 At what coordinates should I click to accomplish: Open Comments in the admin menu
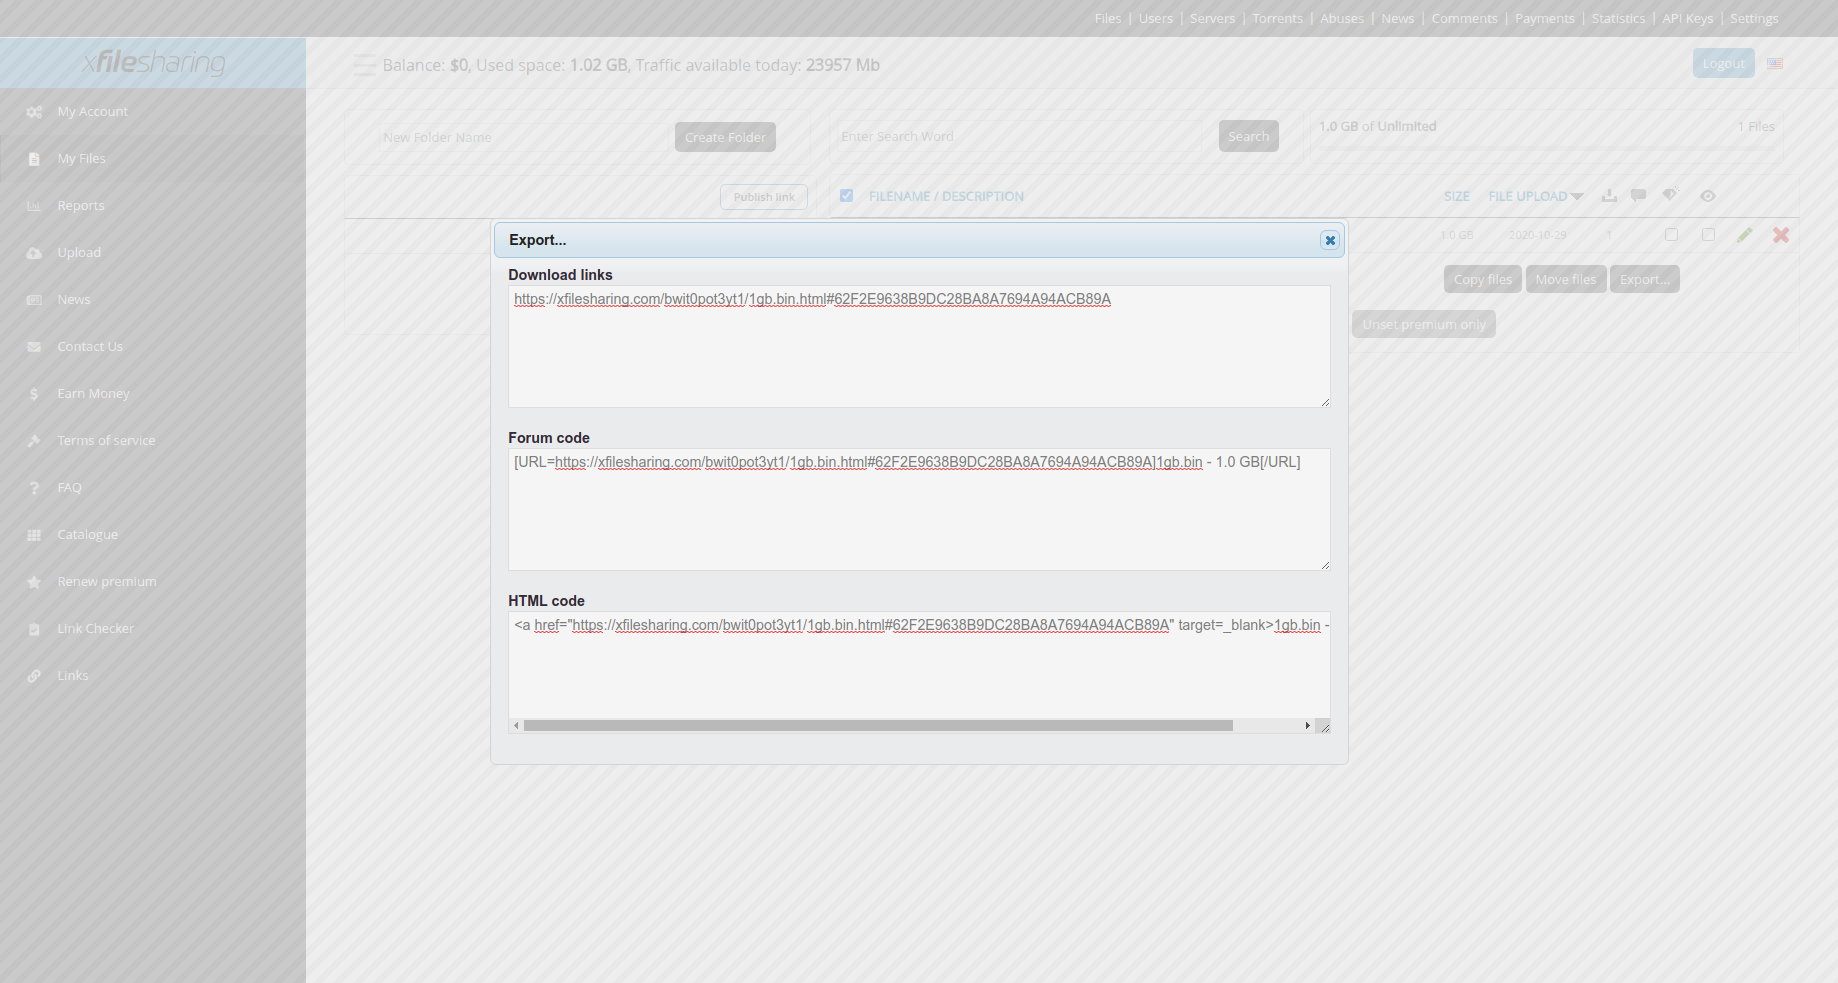pos(1464,19)
